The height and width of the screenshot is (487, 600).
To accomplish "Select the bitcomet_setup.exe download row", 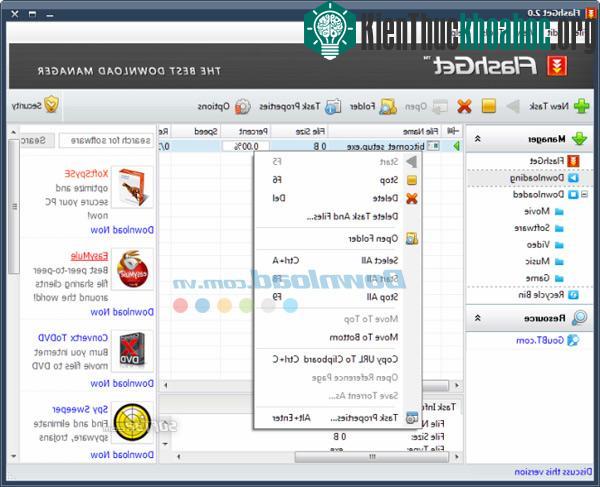I will [311, 146].
